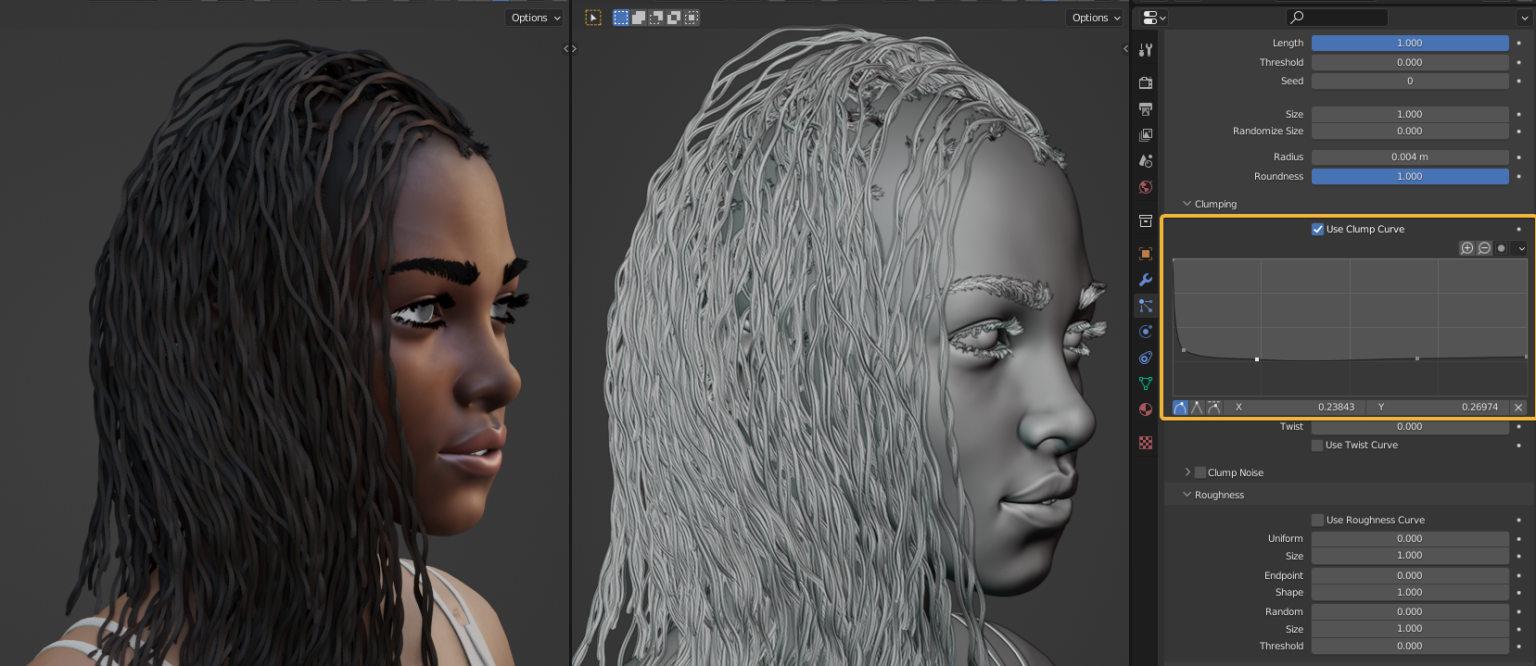Zoom in on the clump curve widget
Image resolution: width=1536 pixels, height=666 pixels.
(1467, 248)
